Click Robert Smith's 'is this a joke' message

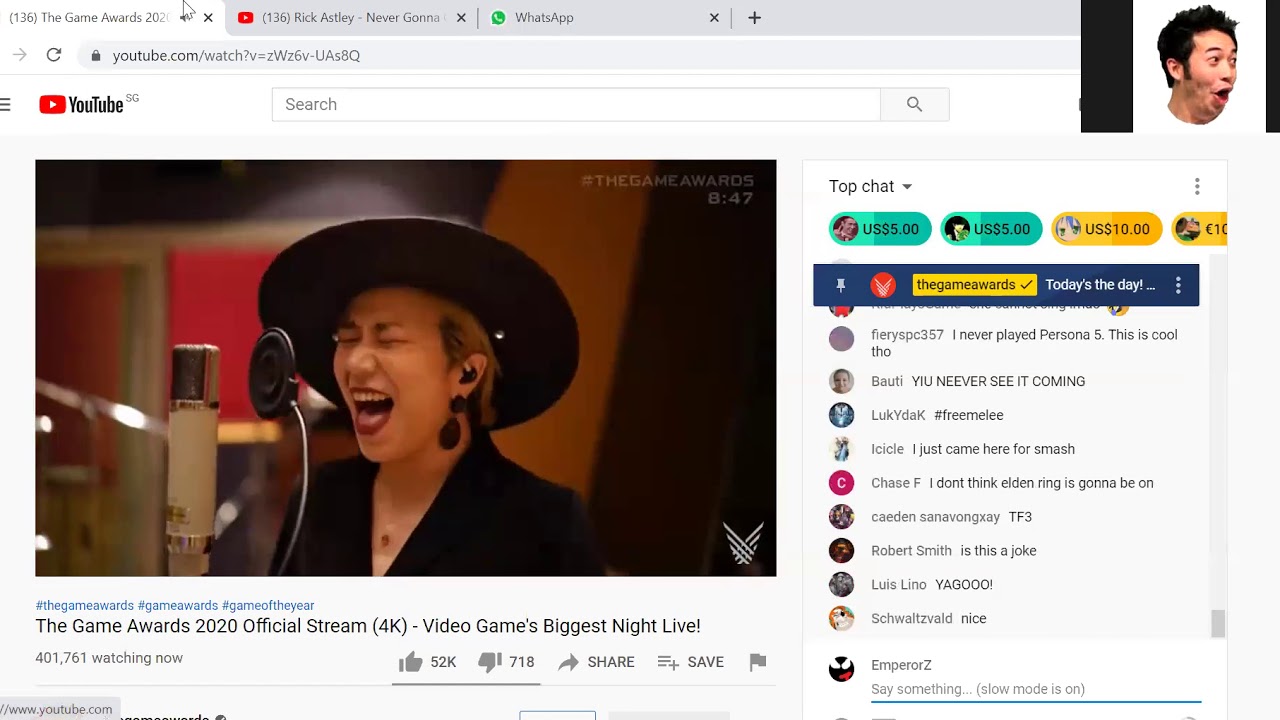click(x=998, y=551)
